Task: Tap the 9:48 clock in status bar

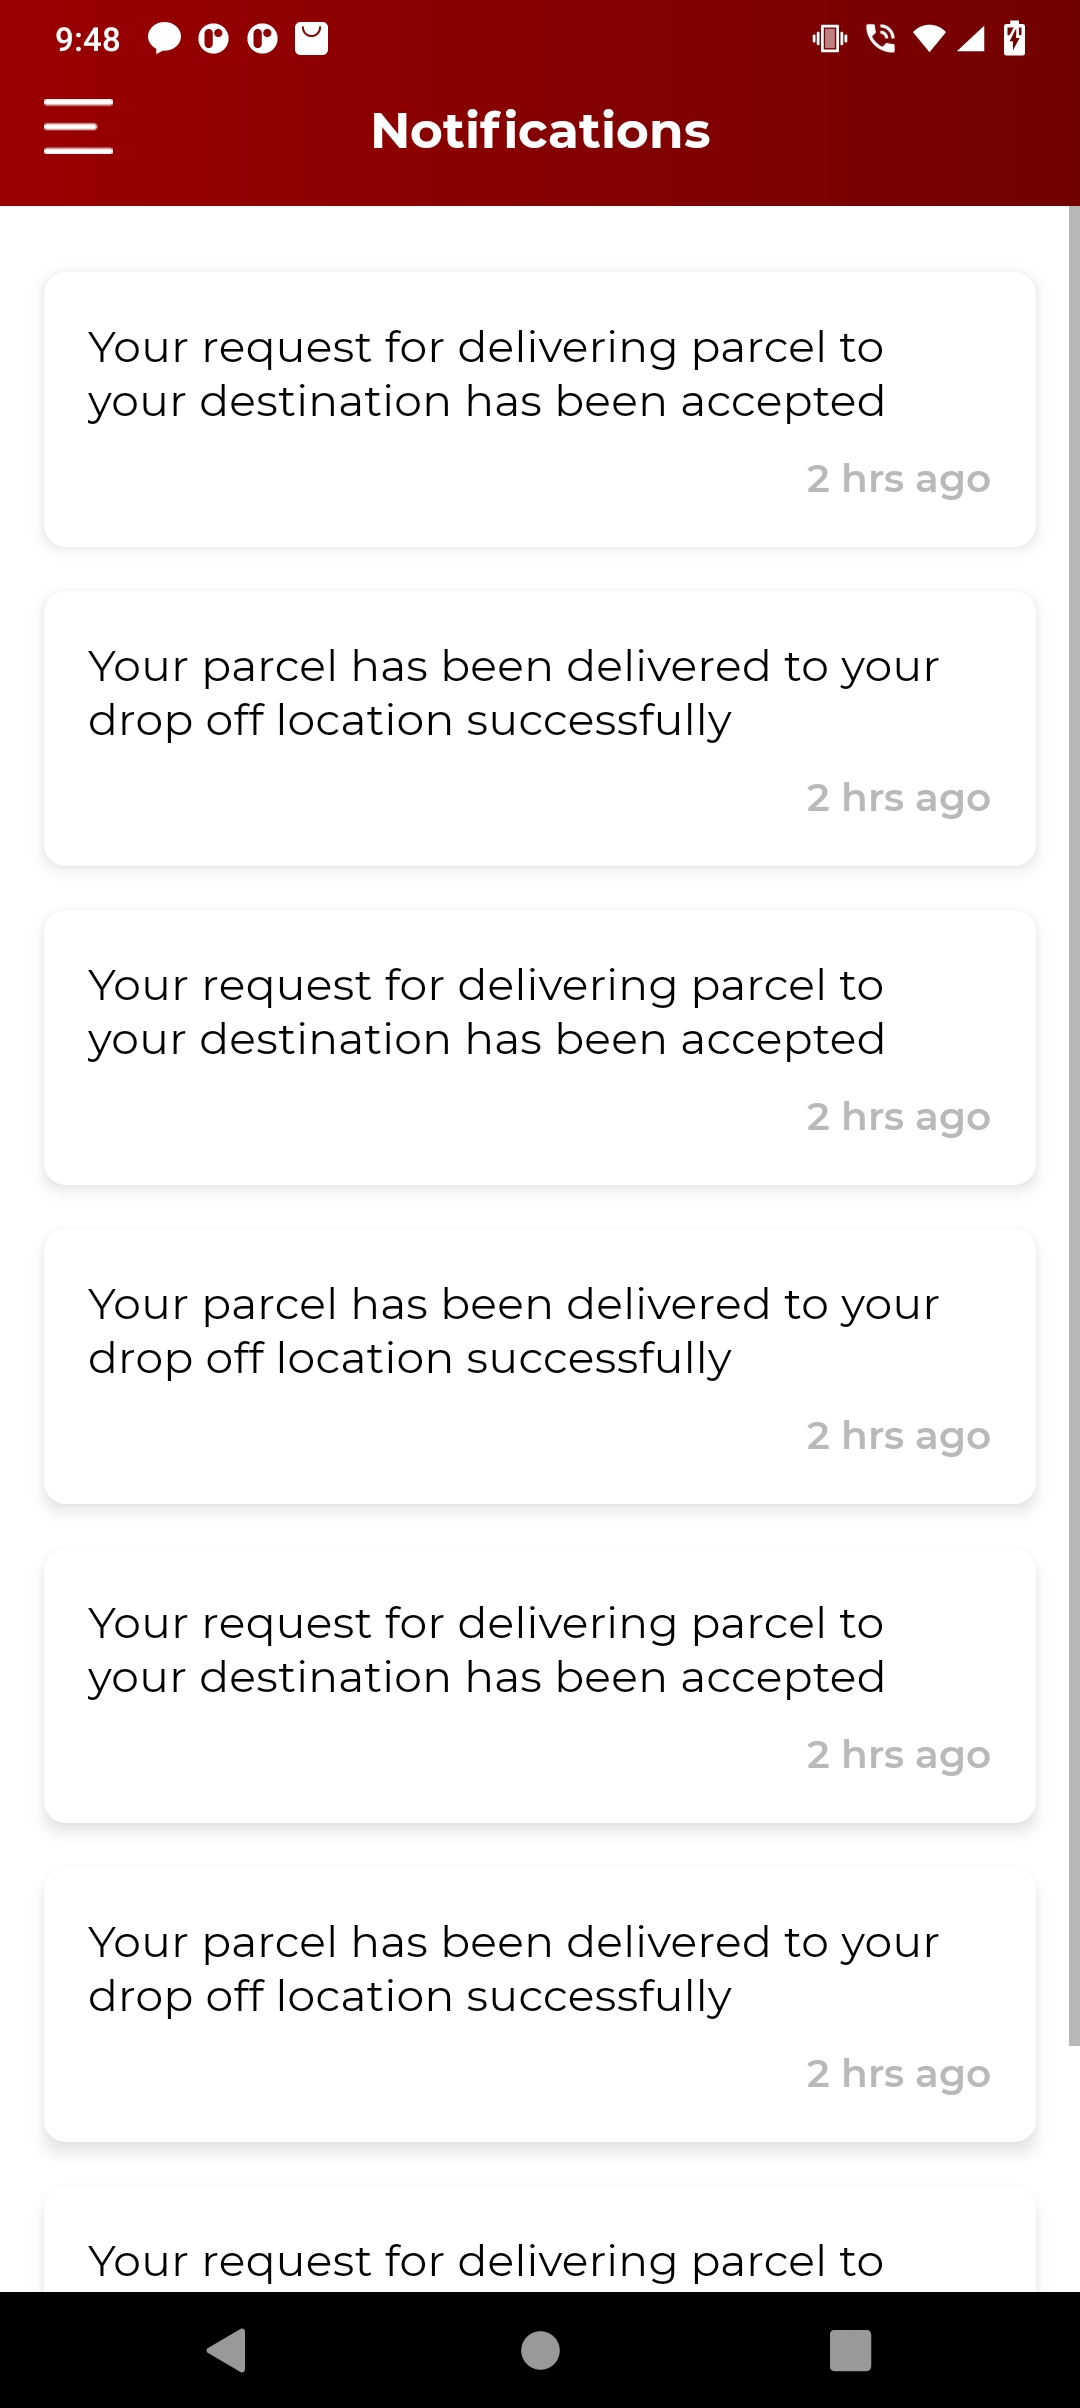Action: click(88, 39)
